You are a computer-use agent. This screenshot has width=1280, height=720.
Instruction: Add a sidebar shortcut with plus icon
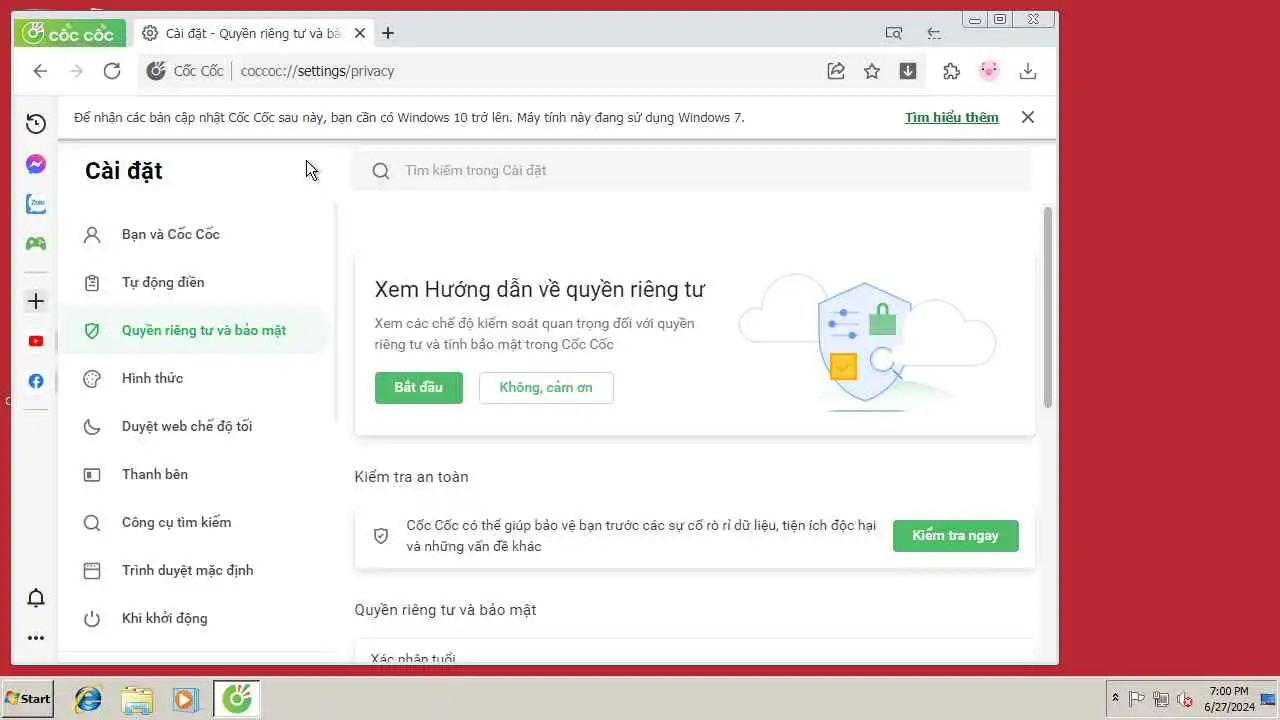coord(36,301)
